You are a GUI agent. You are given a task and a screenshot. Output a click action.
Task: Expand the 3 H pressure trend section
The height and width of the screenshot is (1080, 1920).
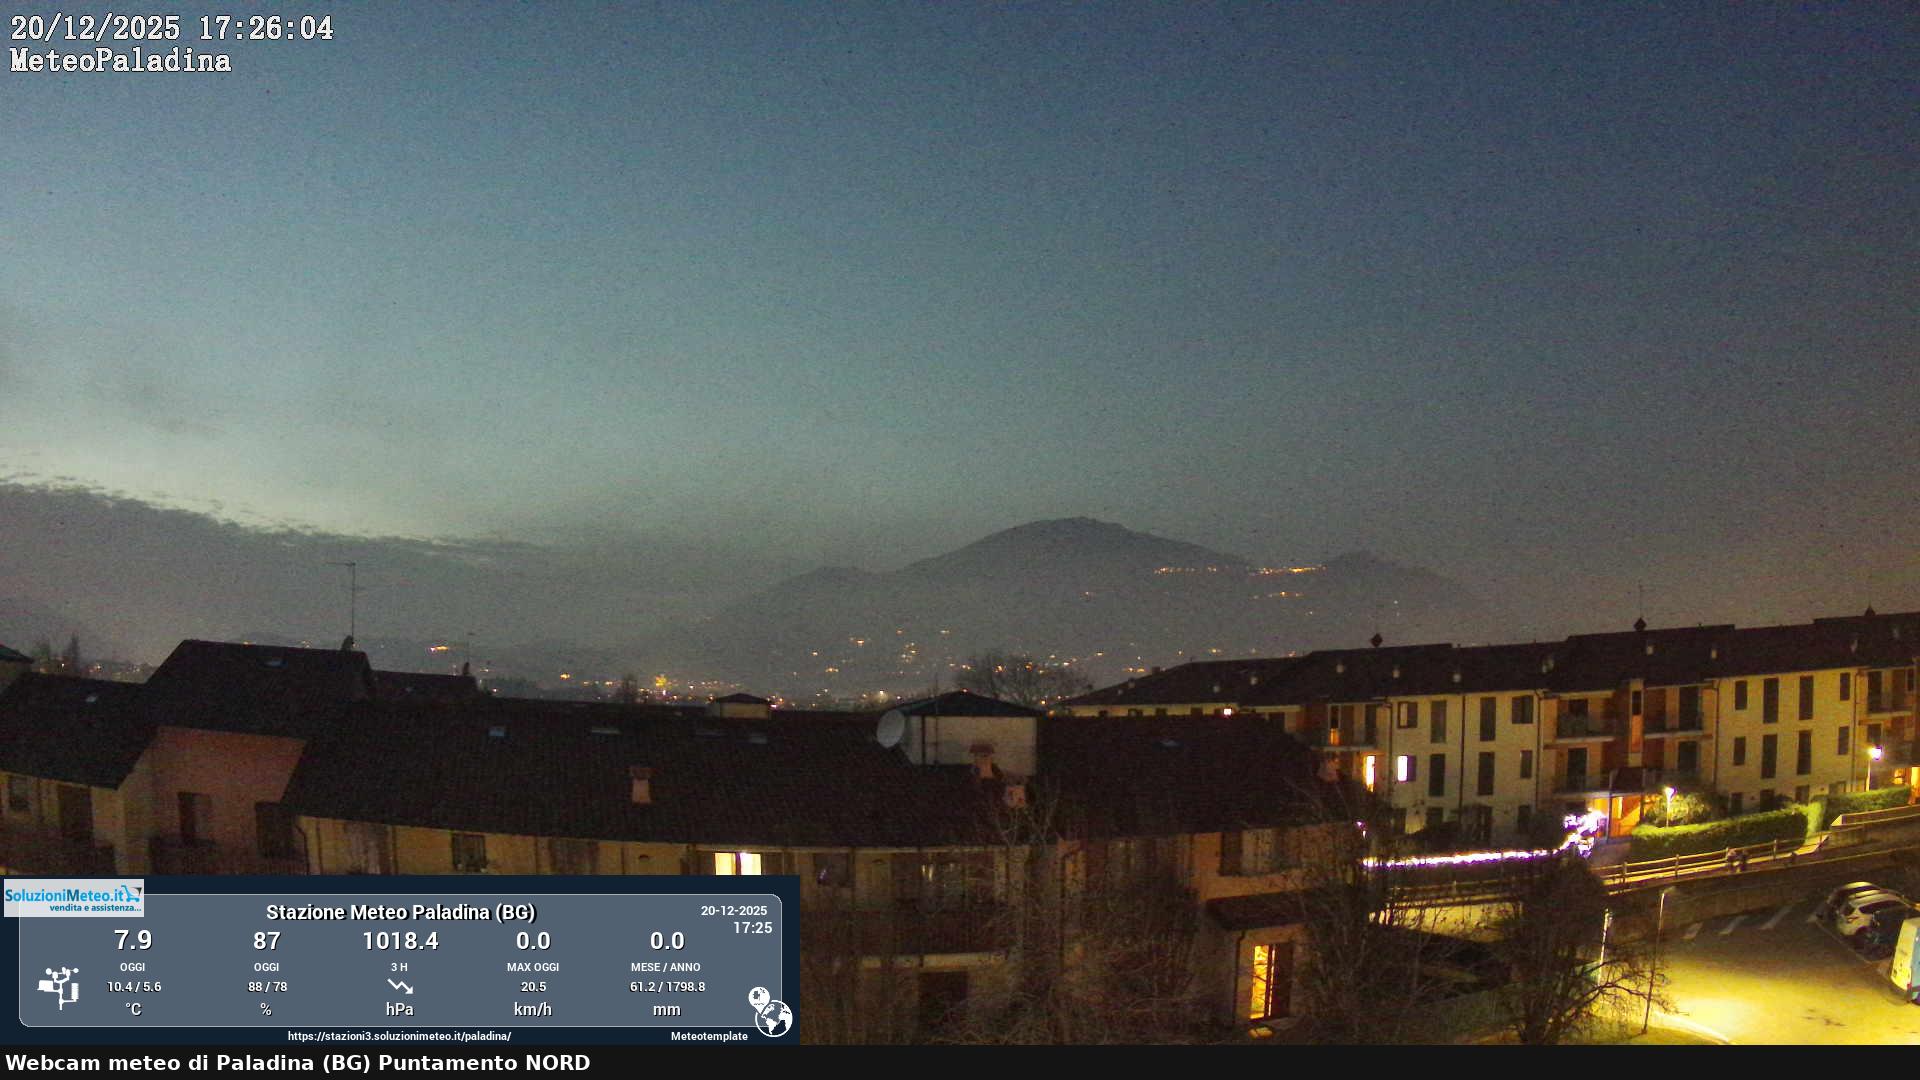tap(399, 966)
